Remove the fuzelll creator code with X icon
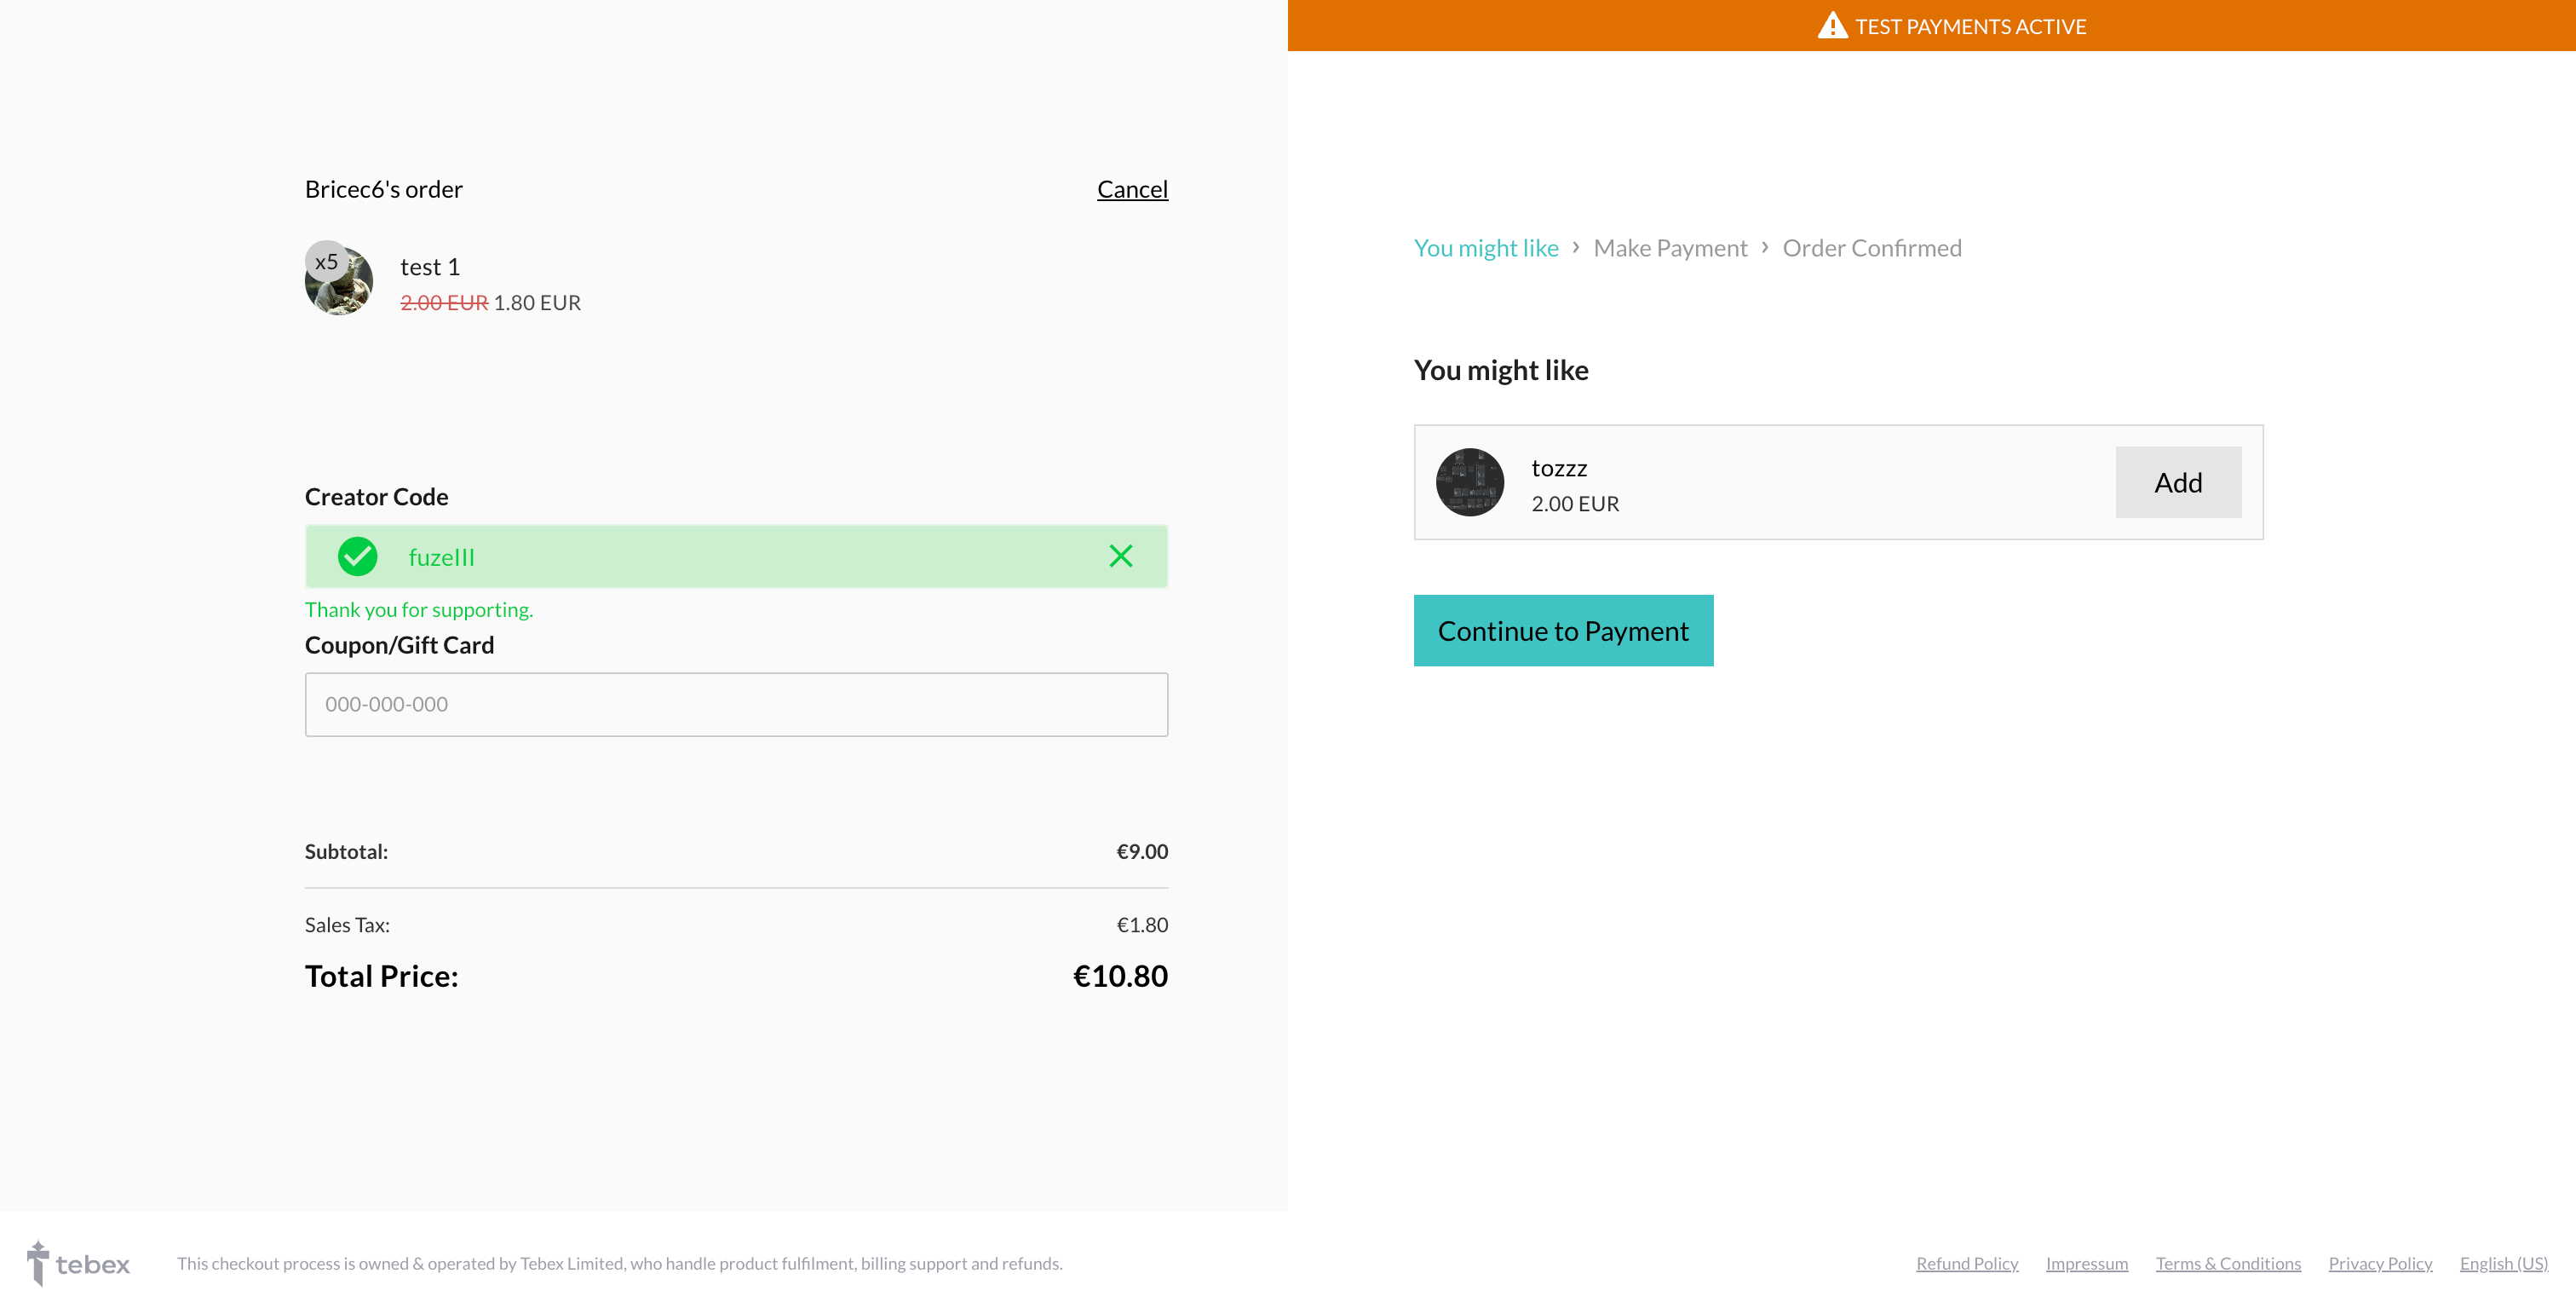Viewport: 2576px width, 1314px height. [x=1120, y=556]
